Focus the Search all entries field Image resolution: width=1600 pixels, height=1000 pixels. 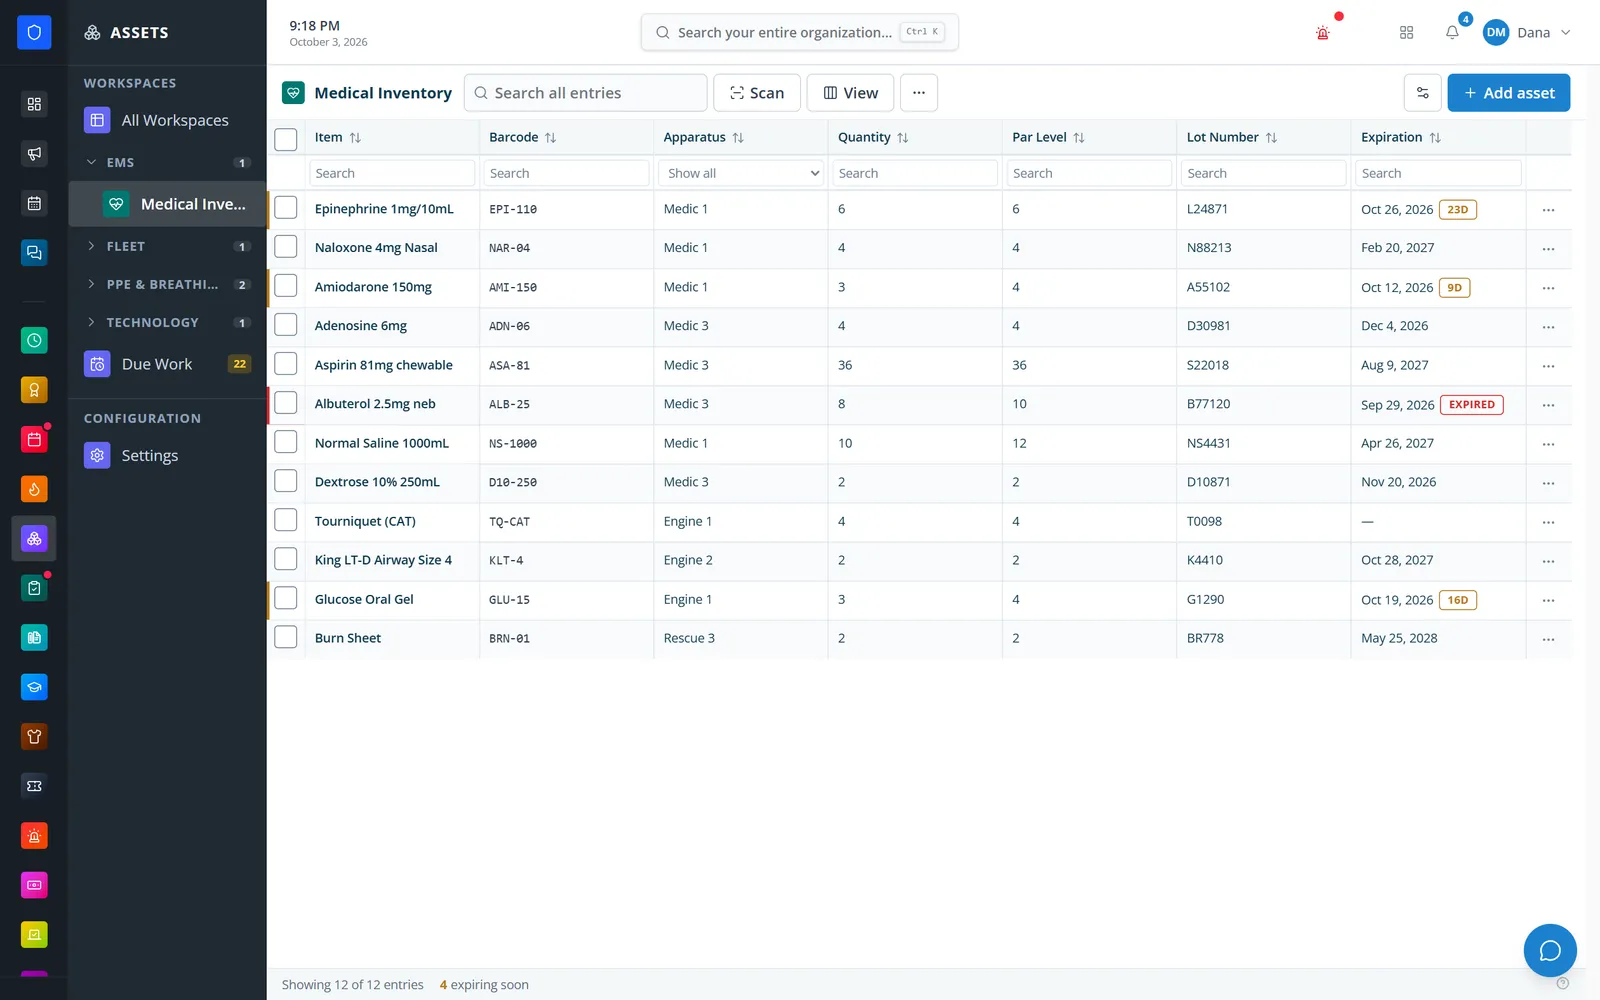click(x=586, y=93)
